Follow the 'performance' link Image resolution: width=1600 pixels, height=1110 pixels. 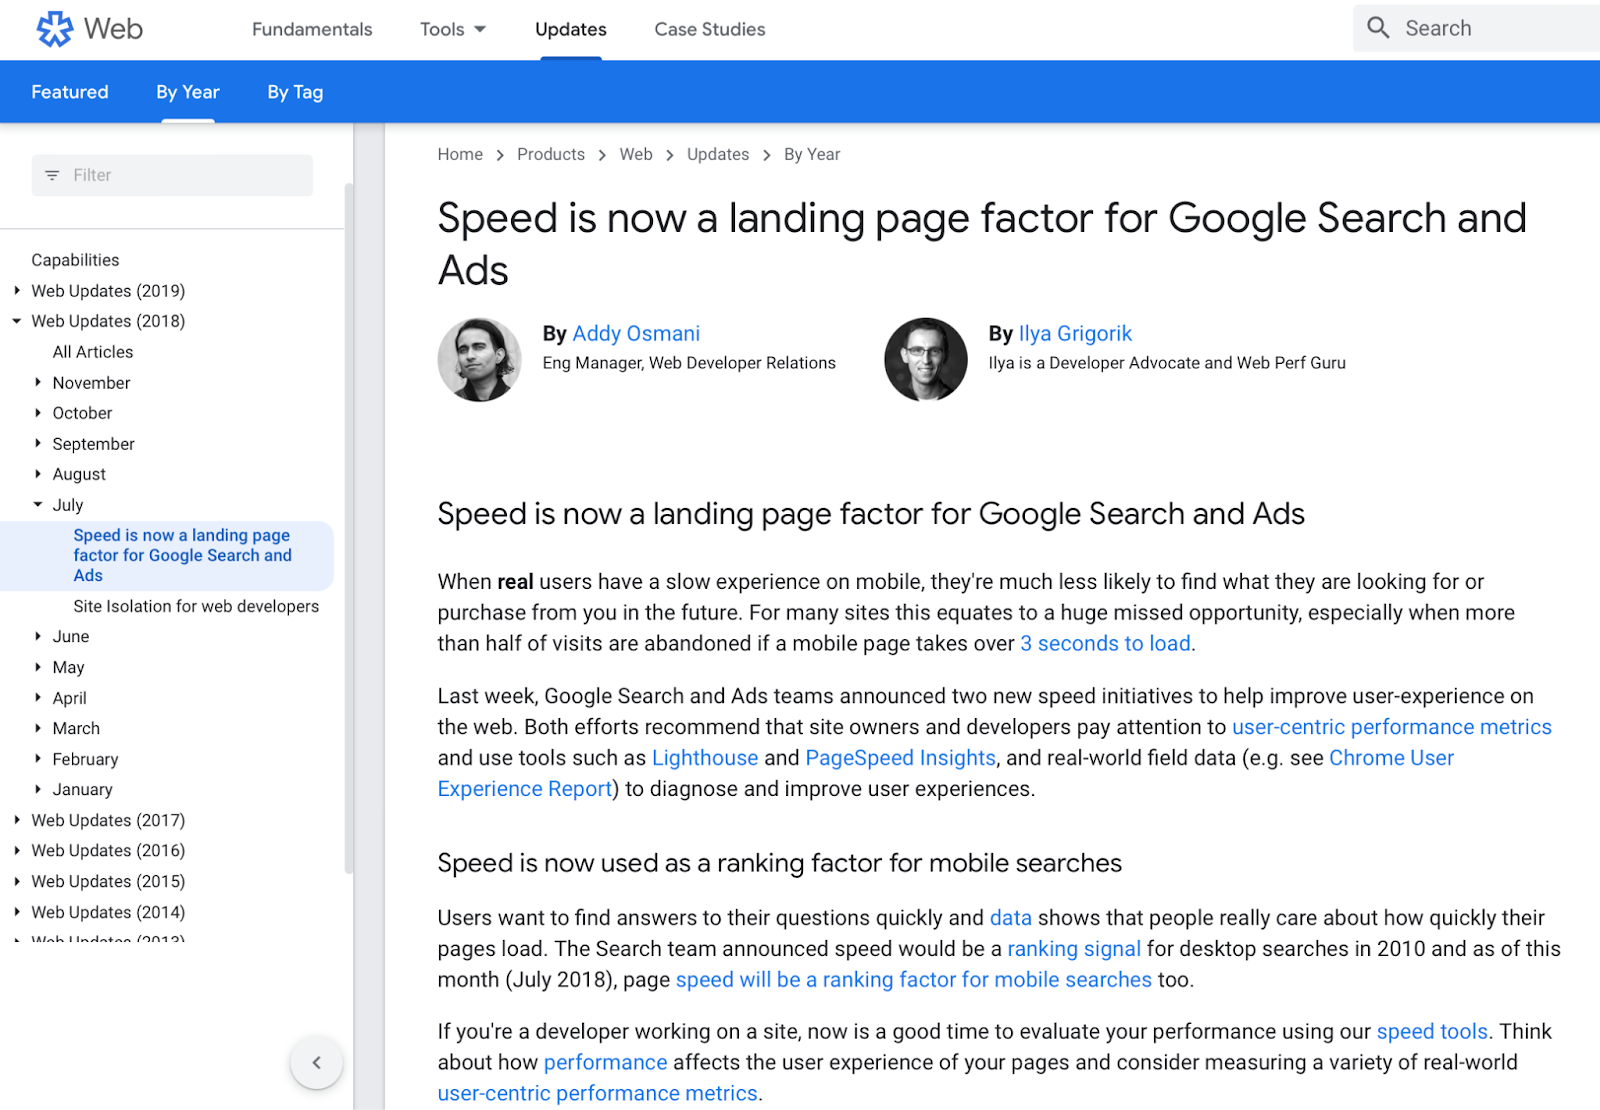[x=605, y=1062]
